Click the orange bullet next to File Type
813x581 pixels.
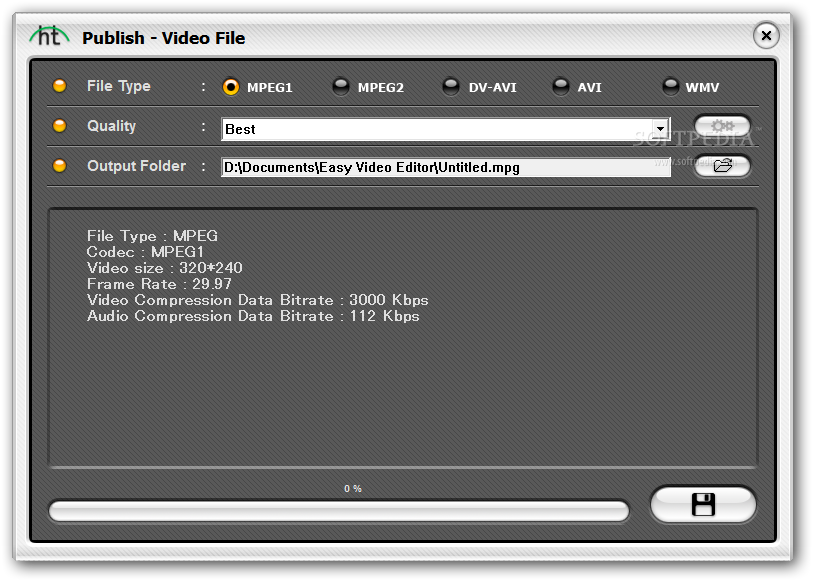60,86
